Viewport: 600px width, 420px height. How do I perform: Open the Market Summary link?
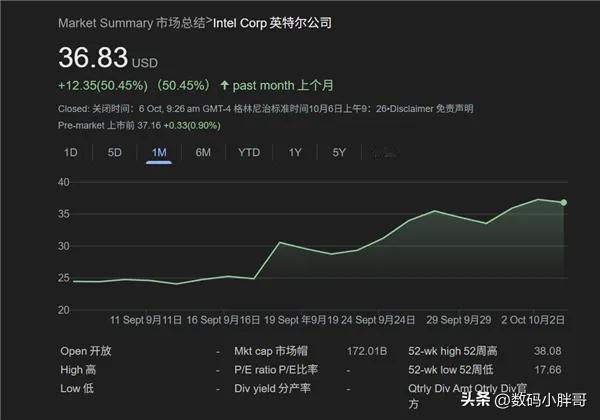[132, 23]
